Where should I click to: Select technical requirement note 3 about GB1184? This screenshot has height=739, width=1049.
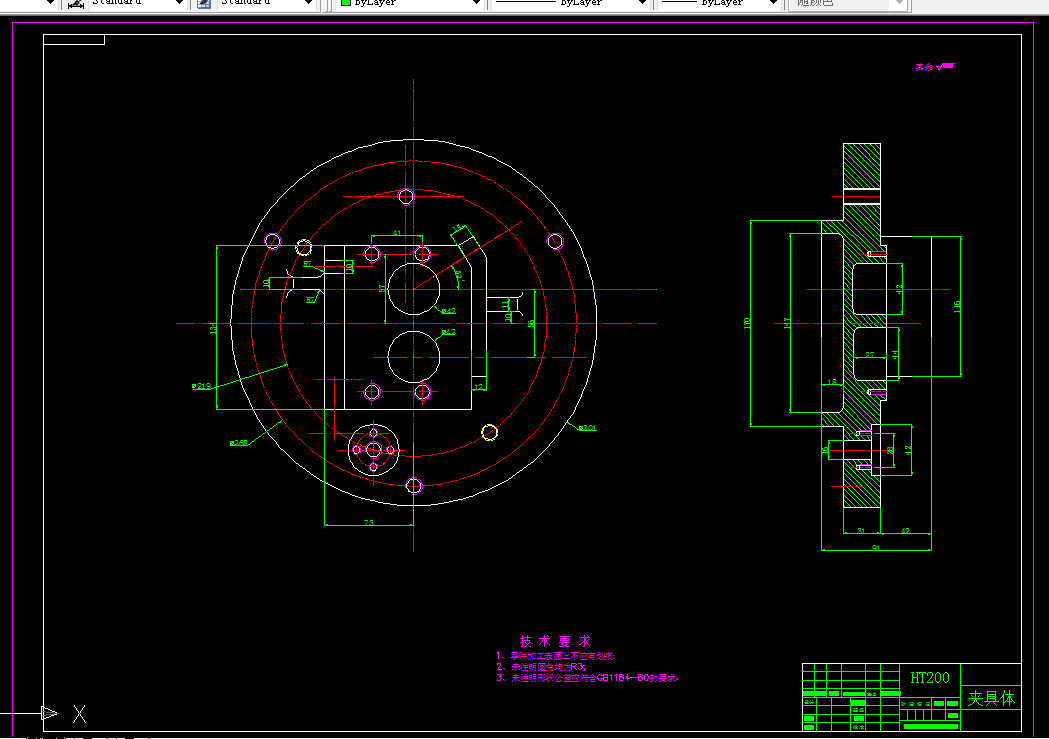click(587, 677)
